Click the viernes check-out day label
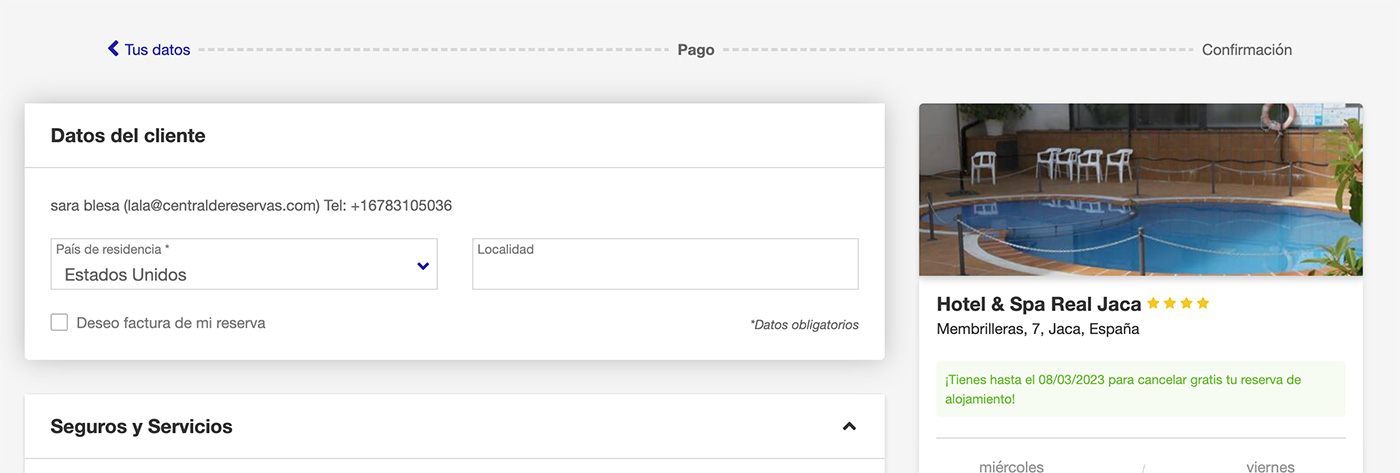Viewport: 1400px width, 473px height. click(1270, 466)
